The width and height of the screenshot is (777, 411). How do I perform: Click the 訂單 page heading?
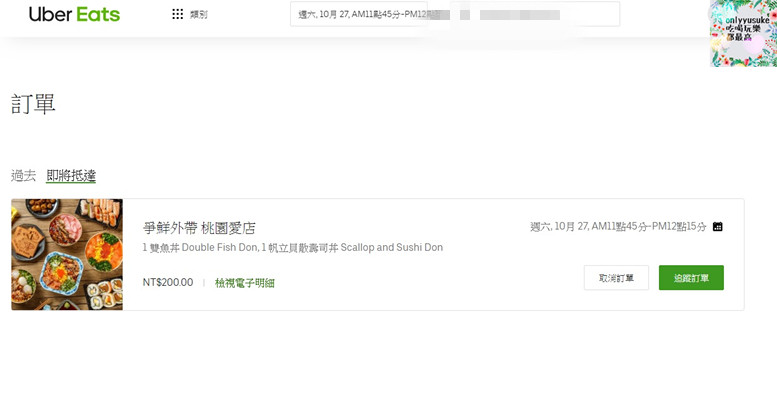coord(33,104)
